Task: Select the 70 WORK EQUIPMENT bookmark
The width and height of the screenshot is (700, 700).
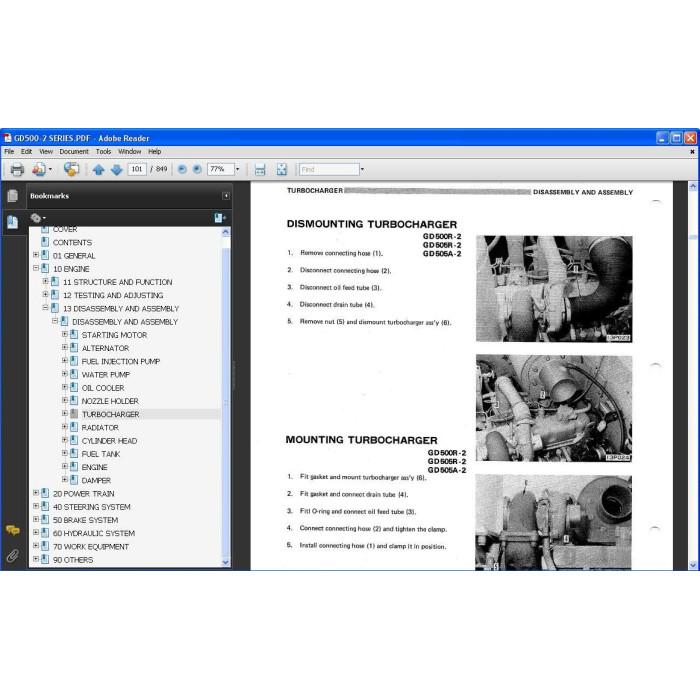Action: (91, 547)
